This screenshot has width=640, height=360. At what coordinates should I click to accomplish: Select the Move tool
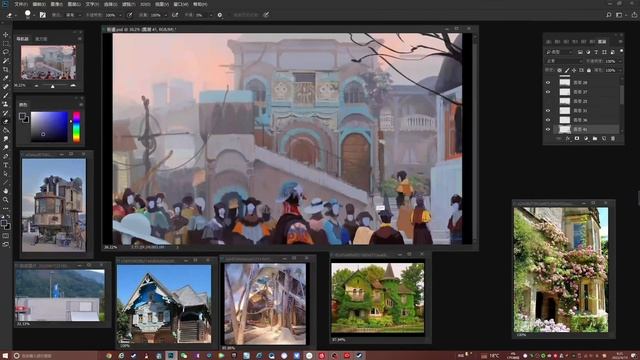pyautogui.click(x=6, y=35)
